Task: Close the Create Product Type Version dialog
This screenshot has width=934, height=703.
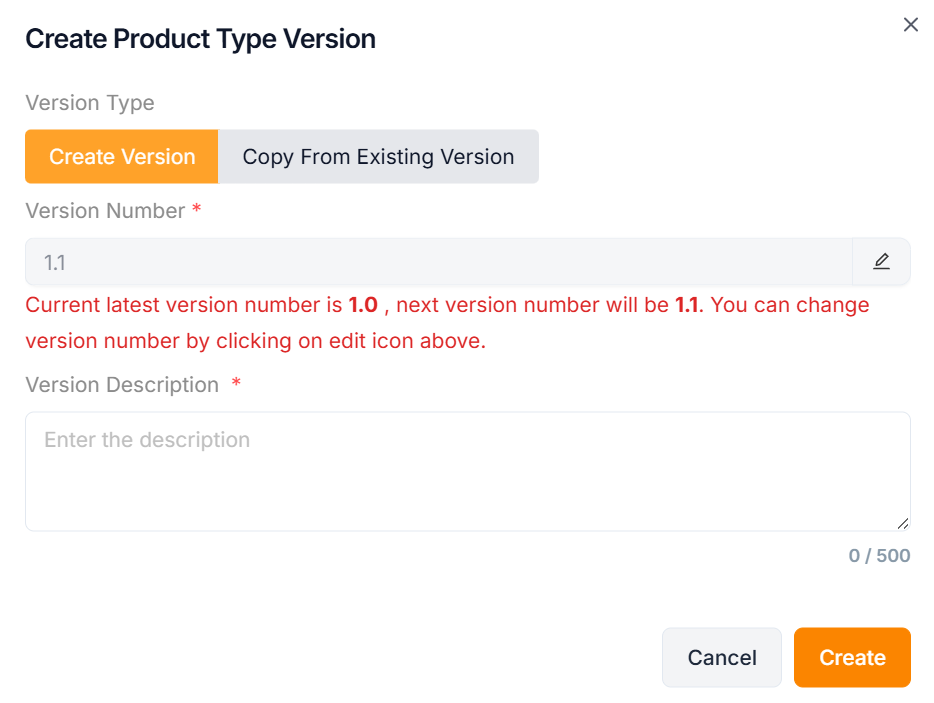Action: coord(910,25)
